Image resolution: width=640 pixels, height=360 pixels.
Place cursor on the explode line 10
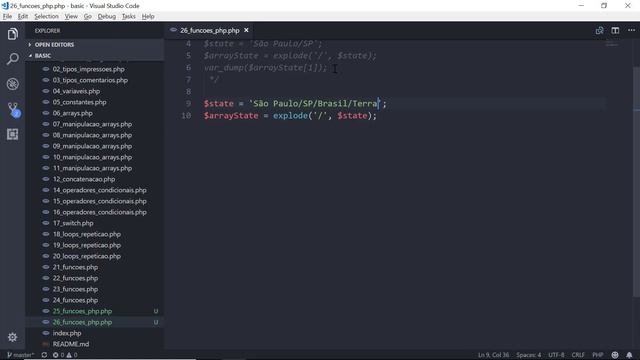[x=290, y=116]
